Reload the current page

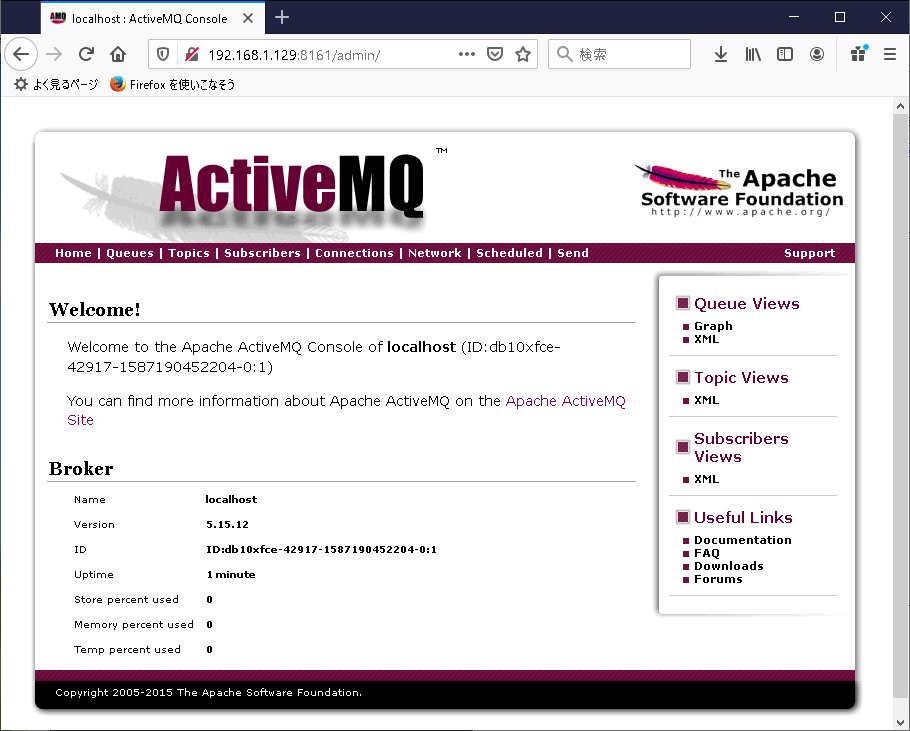(86, 54)
